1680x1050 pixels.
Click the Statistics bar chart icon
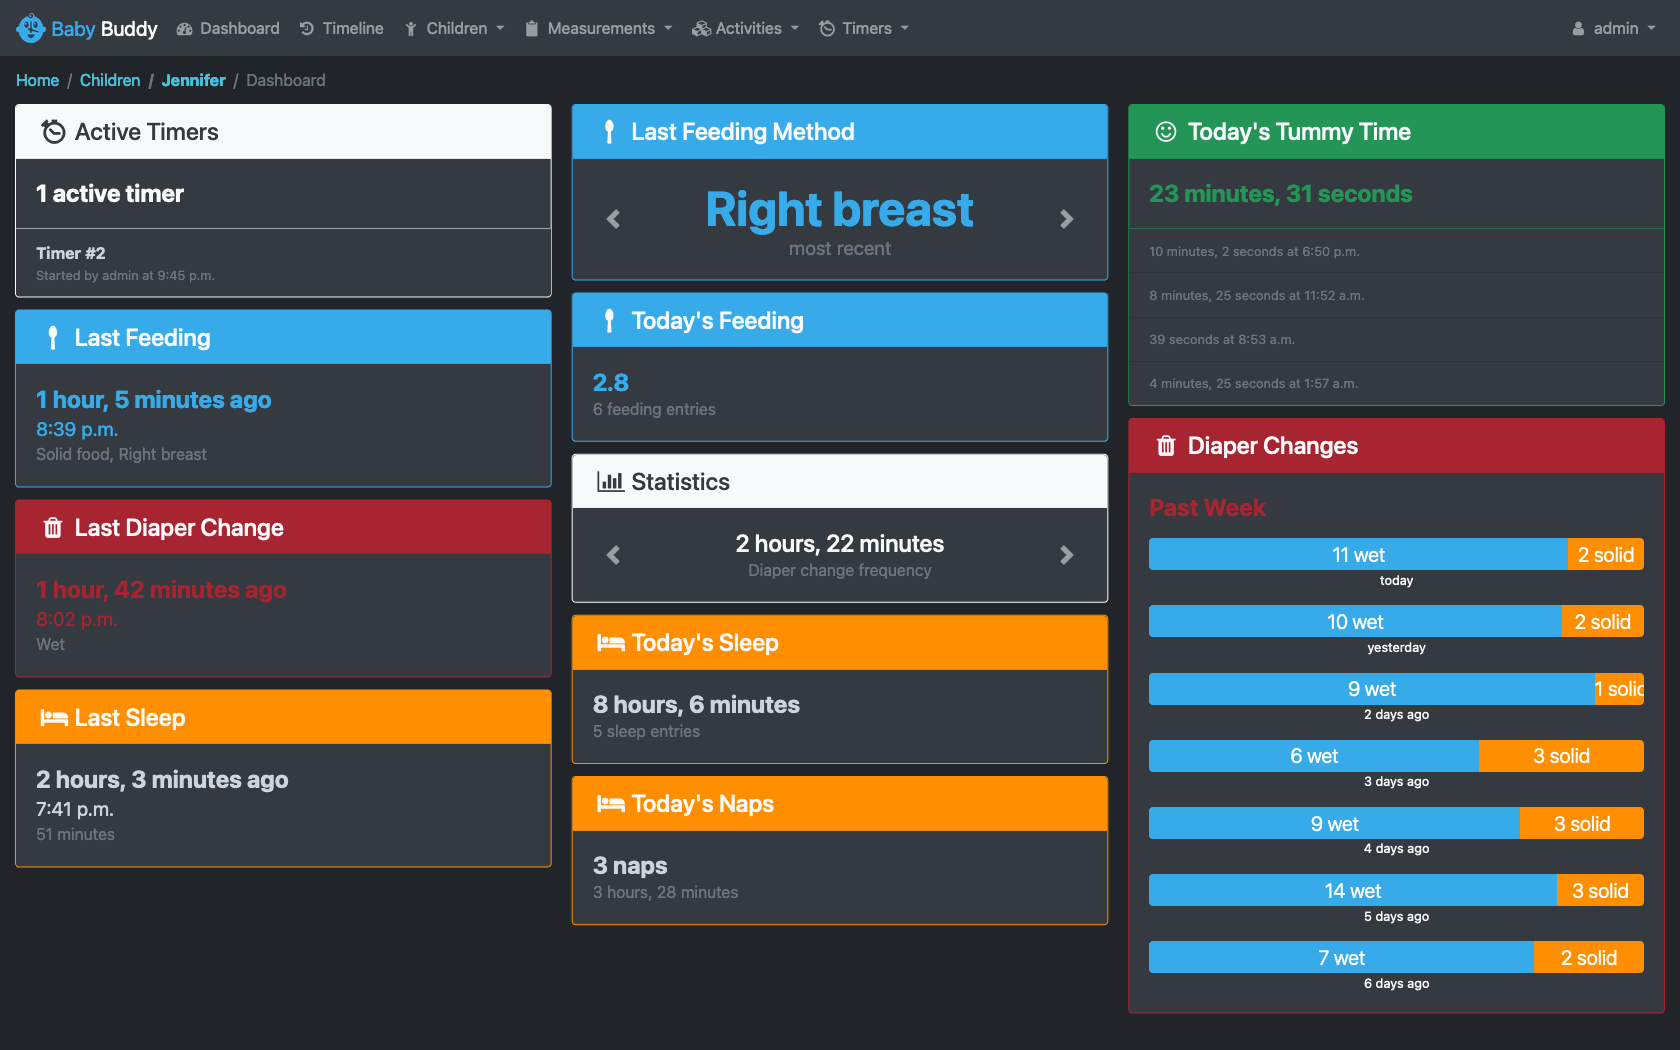610,482
